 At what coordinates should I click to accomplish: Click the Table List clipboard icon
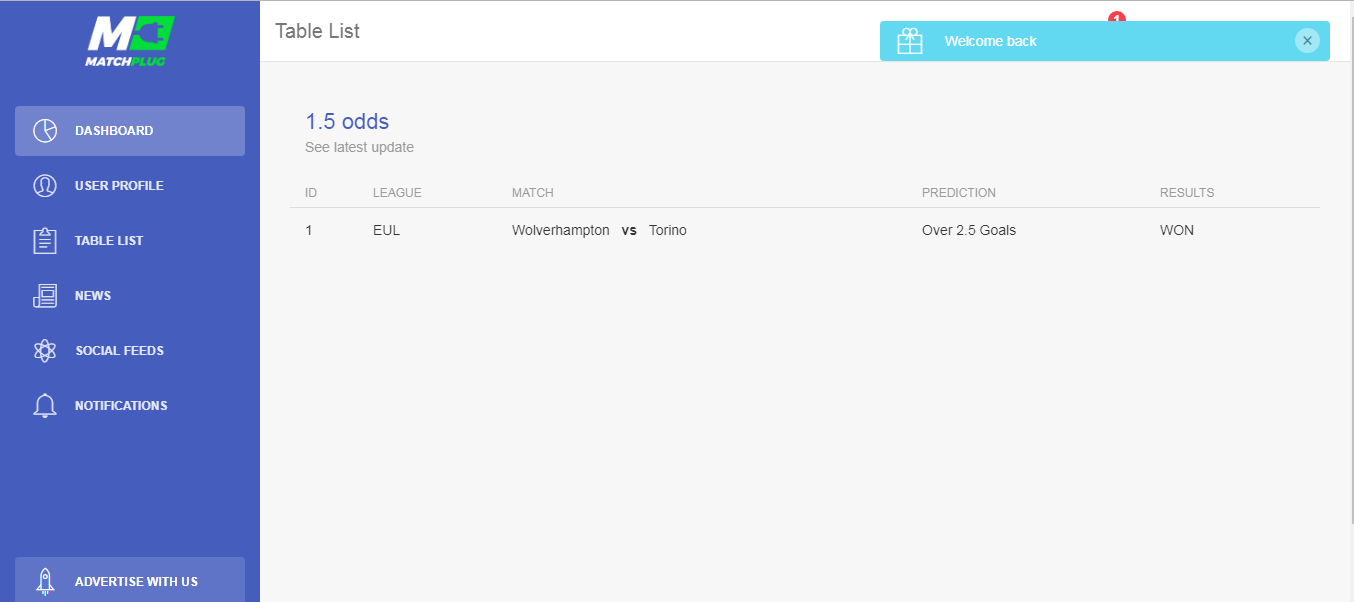[45, 241]
